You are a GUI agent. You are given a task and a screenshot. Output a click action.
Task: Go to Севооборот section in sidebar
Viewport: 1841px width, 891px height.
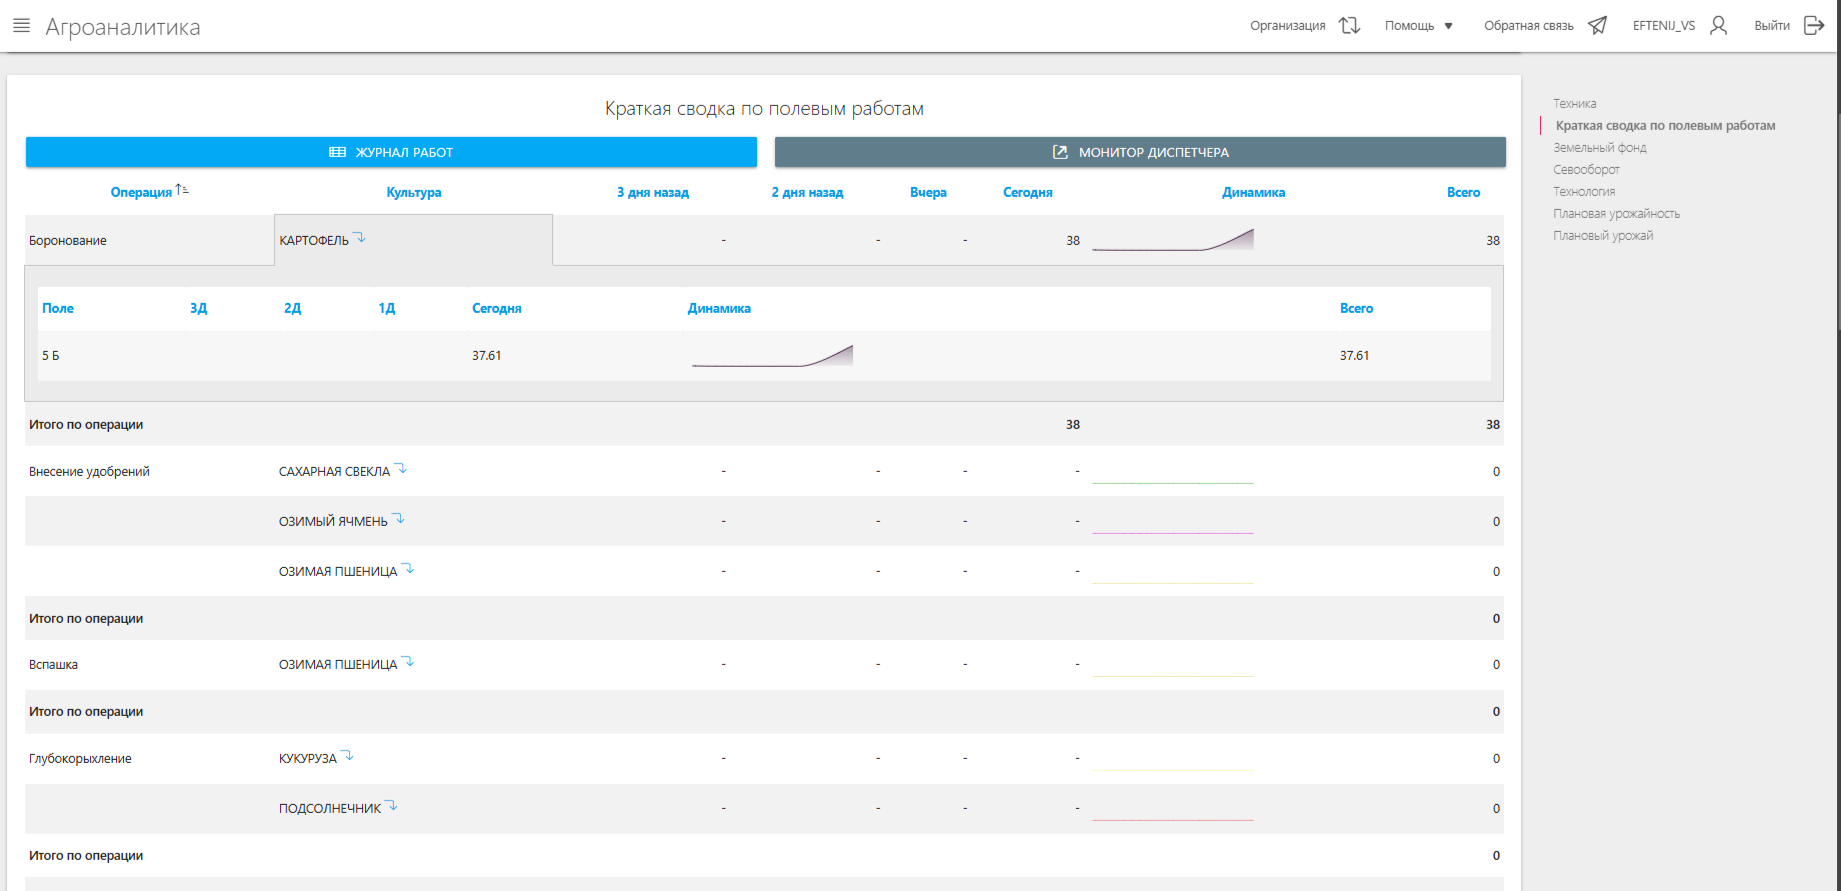tap(1586, 170)
